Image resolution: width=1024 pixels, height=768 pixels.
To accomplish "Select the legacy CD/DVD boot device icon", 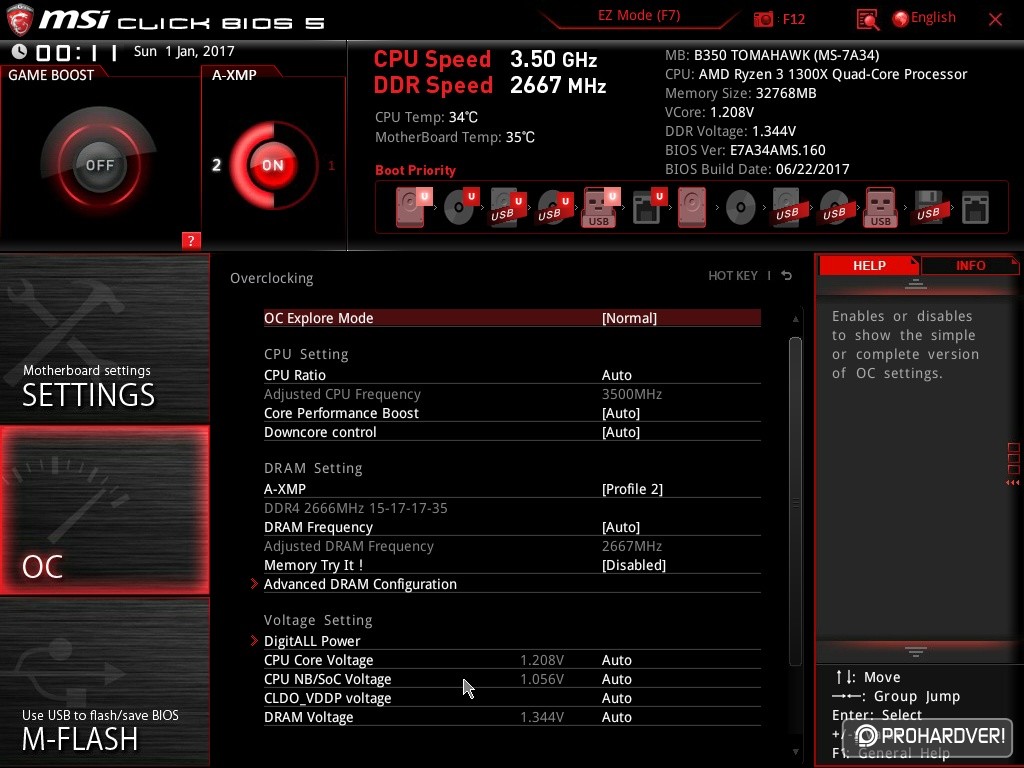I will click(x=741, y=208).
